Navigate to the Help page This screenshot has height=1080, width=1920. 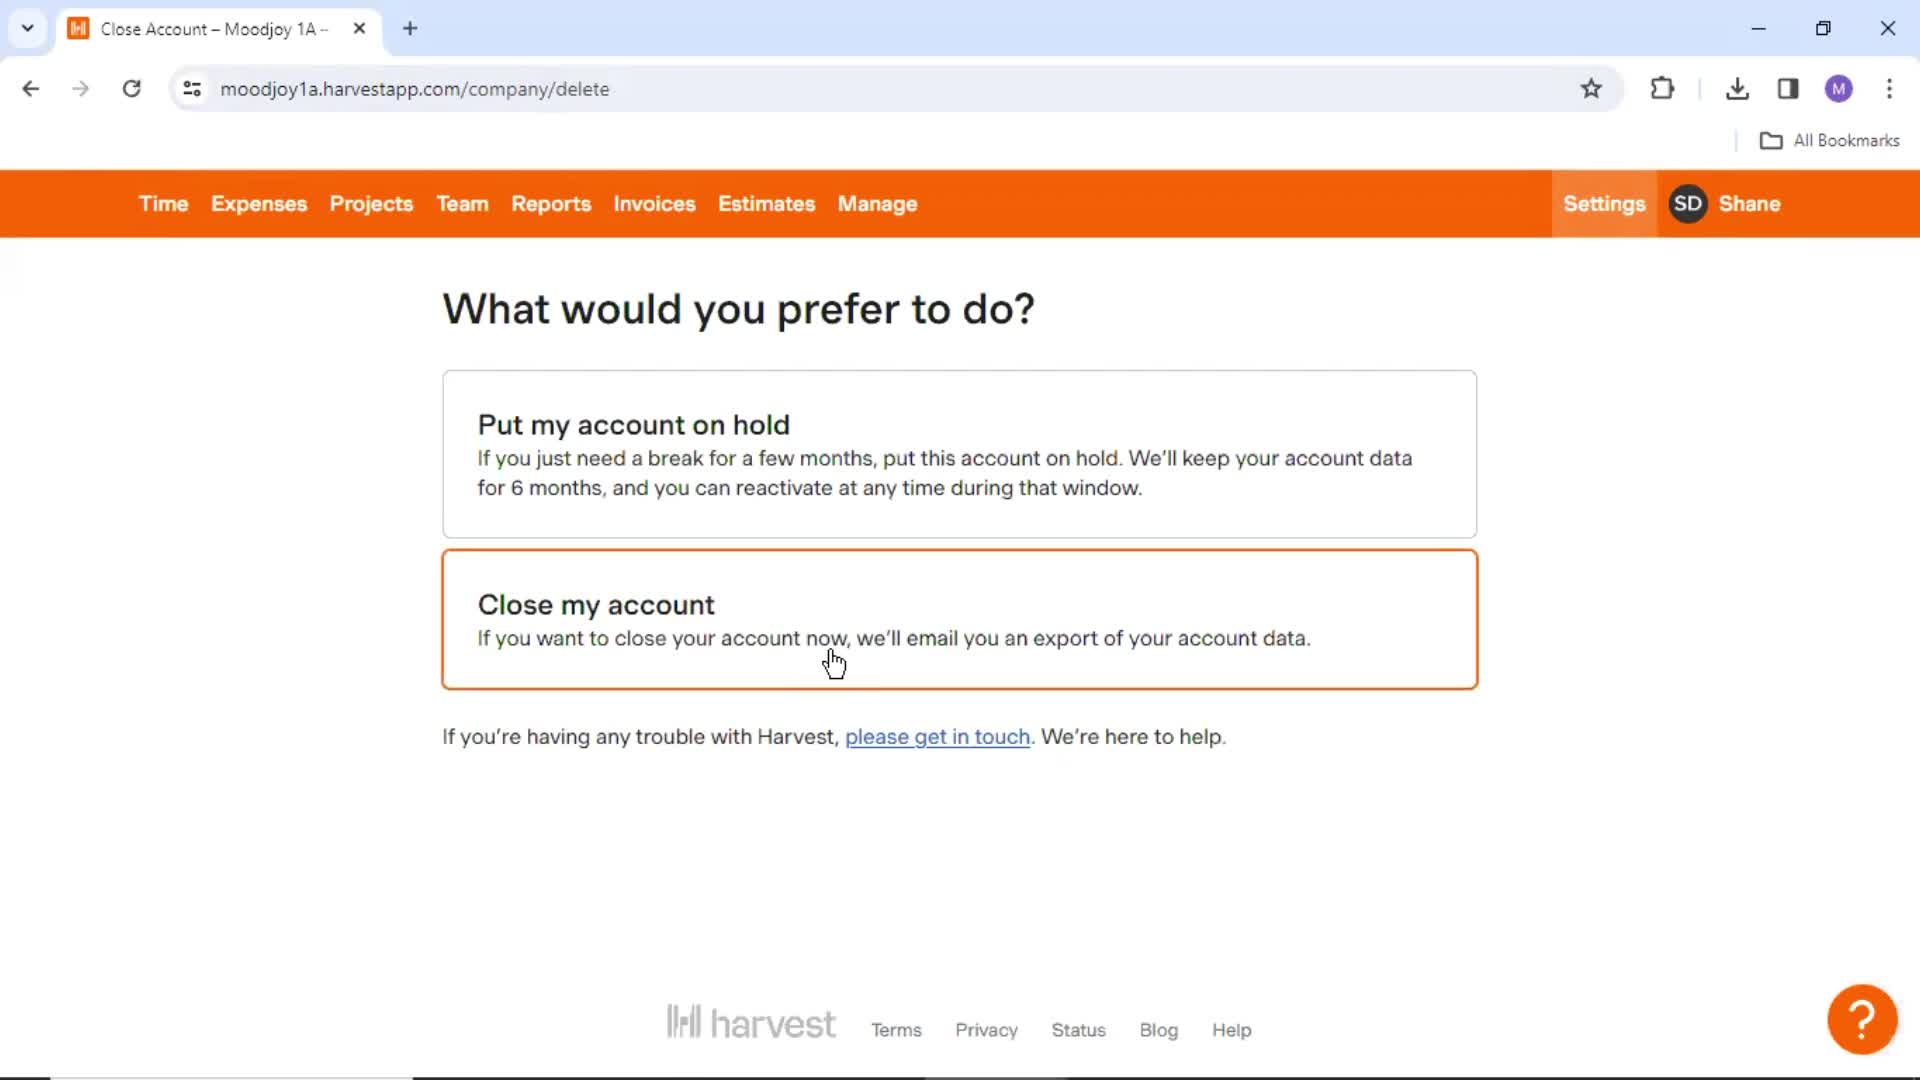click(1232, 1030)
